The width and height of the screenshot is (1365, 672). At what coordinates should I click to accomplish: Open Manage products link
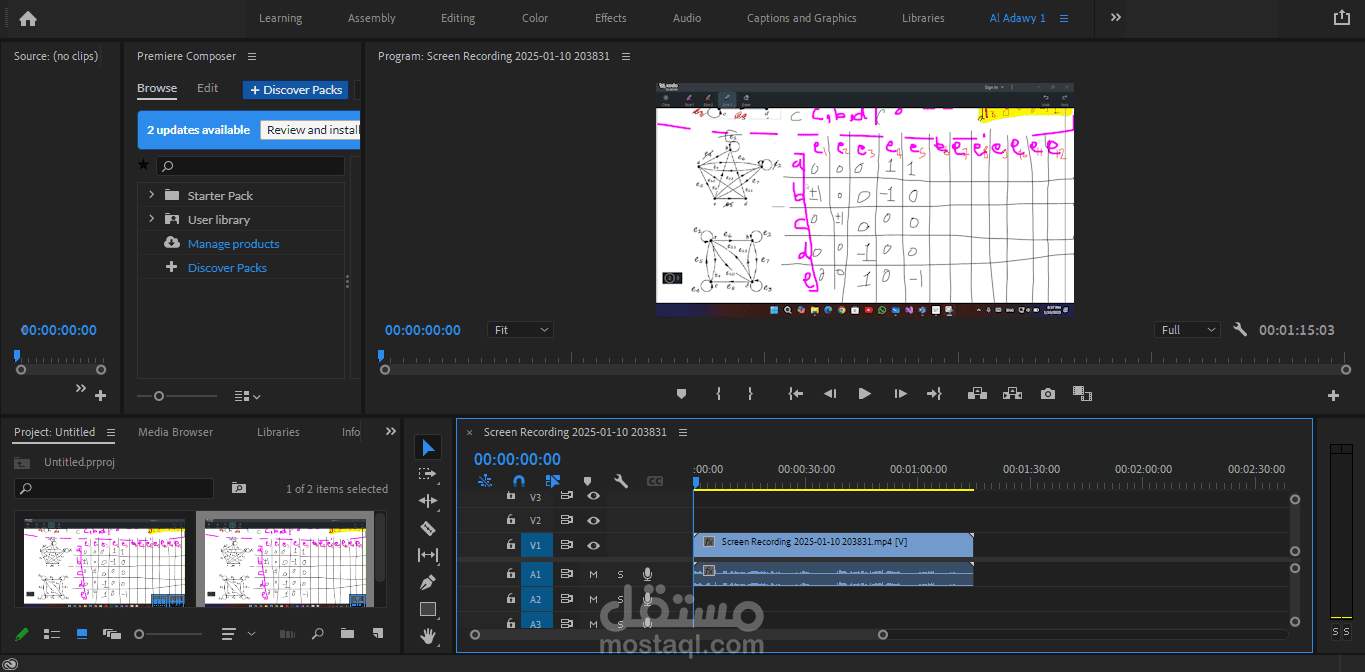pyautogui.click(x=233, y=243)
